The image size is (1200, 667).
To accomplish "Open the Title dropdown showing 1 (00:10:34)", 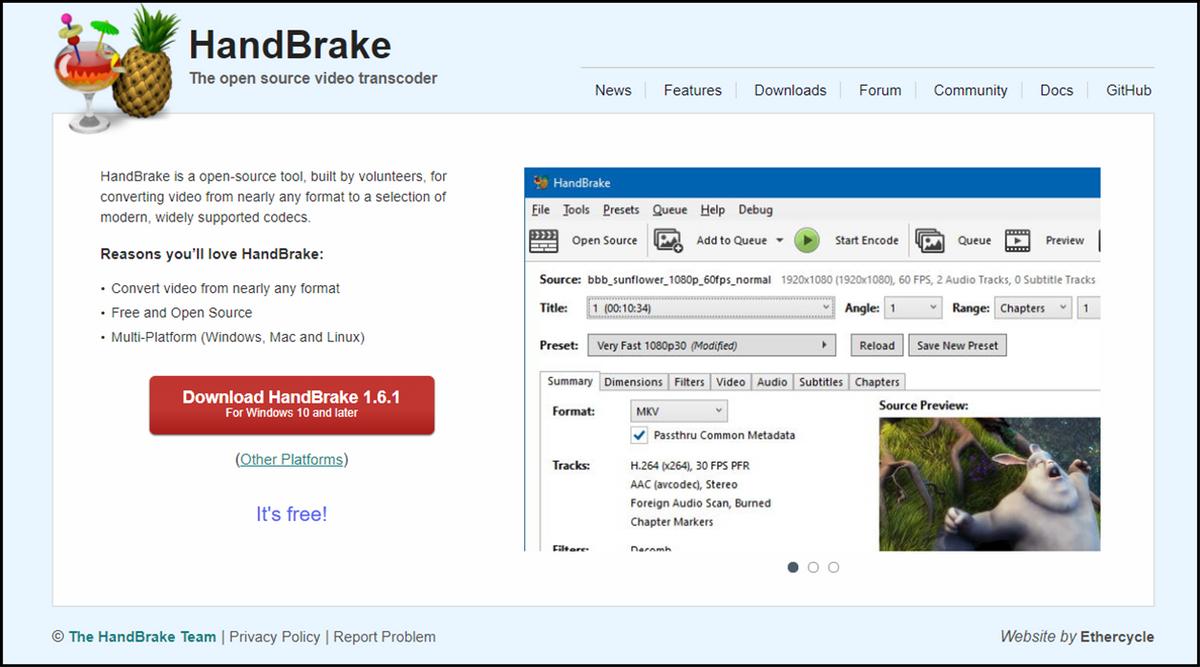I will tap(710, 308).
